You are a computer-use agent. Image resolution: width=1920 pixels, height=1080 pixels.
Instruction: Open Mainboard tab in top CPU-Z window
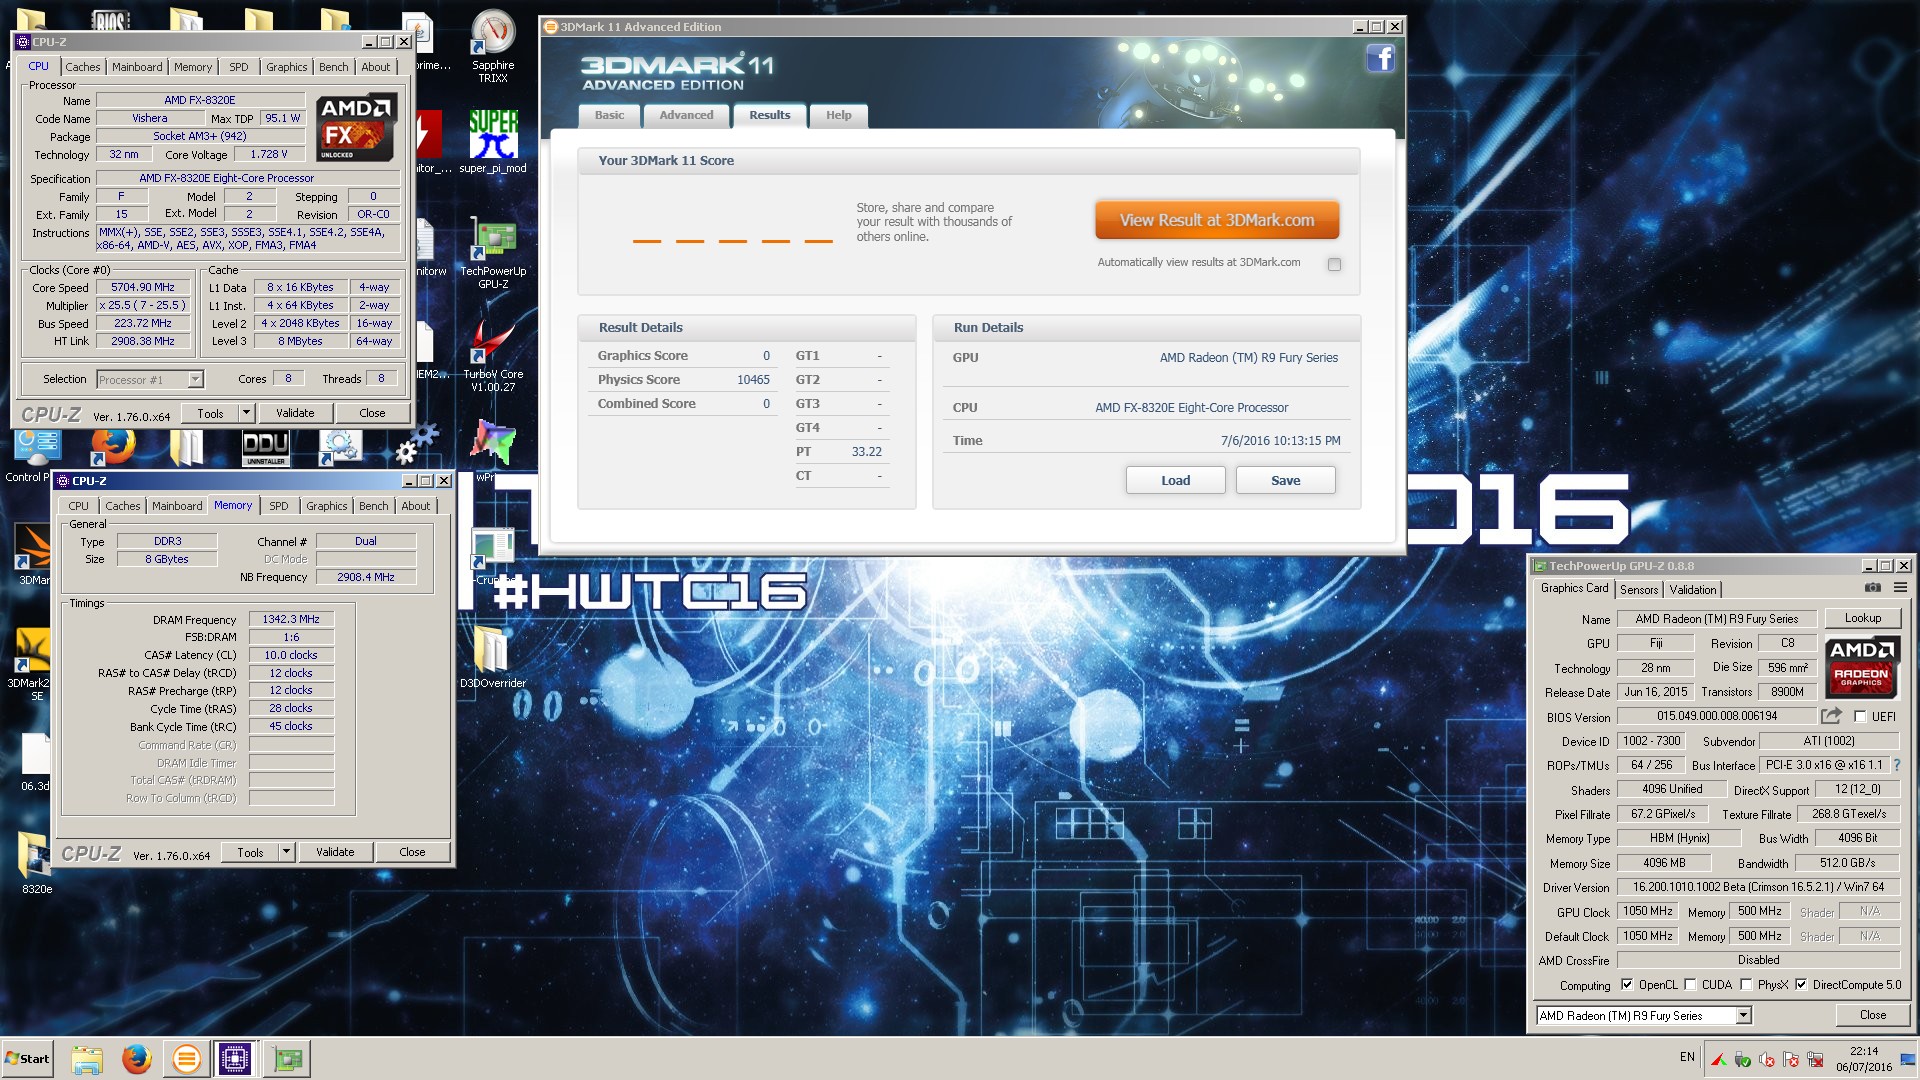[137, 67]
